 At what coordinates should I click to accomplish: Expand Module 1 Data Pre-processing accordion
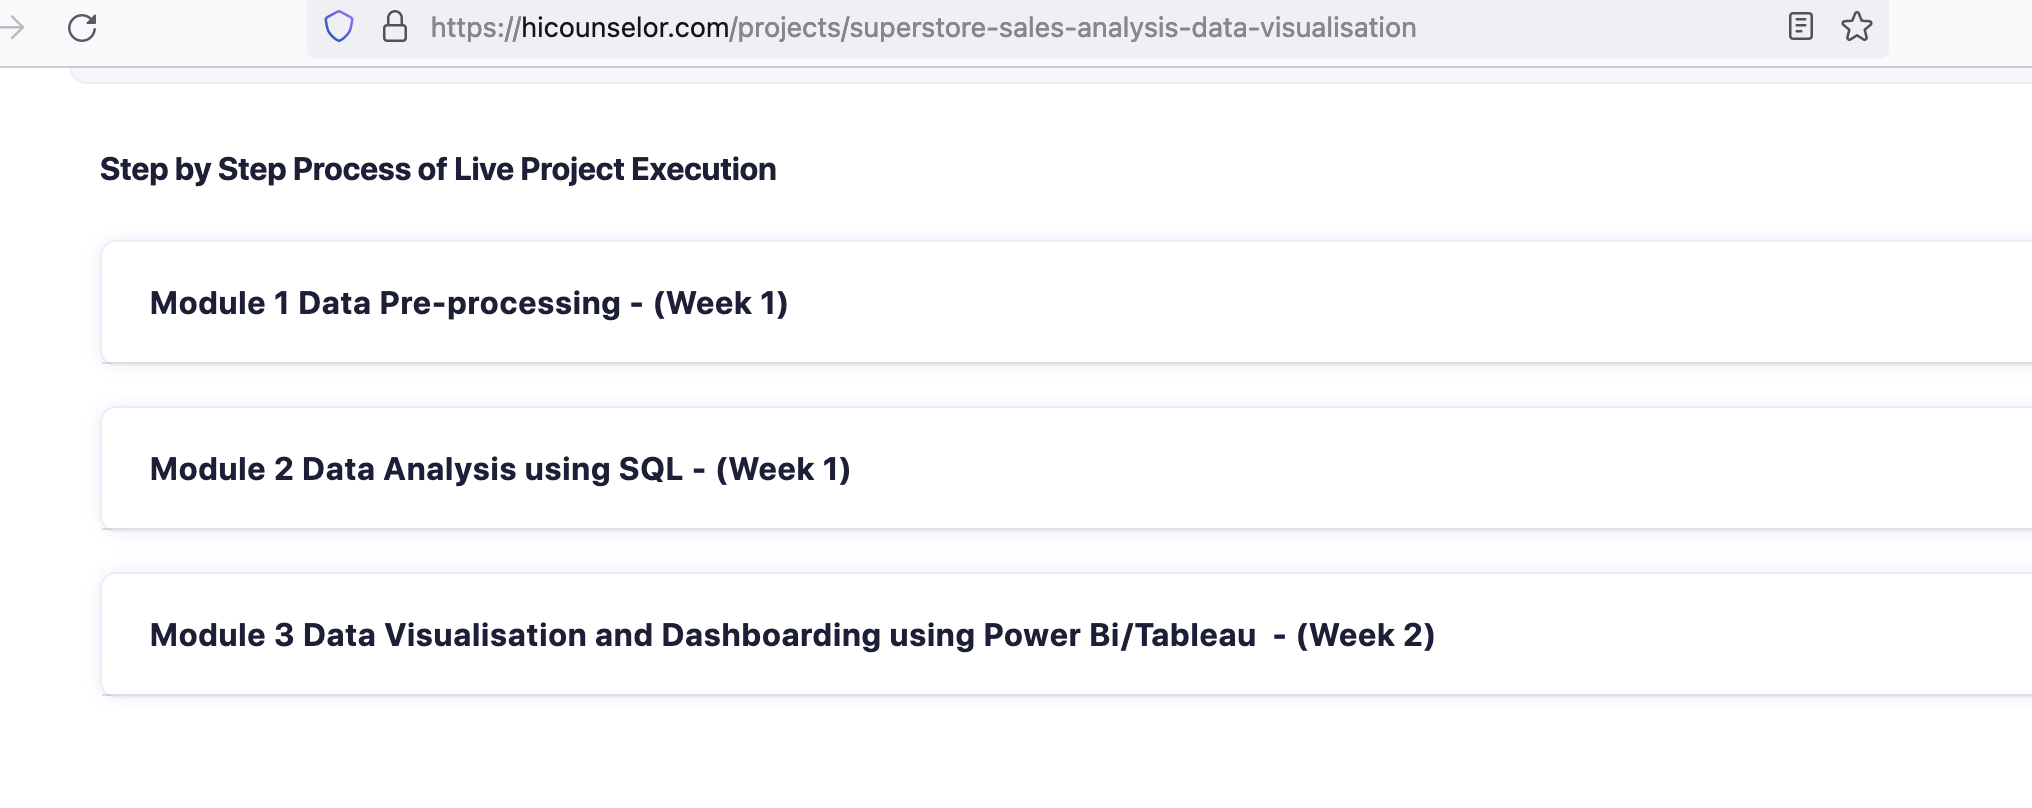point(468,302)
